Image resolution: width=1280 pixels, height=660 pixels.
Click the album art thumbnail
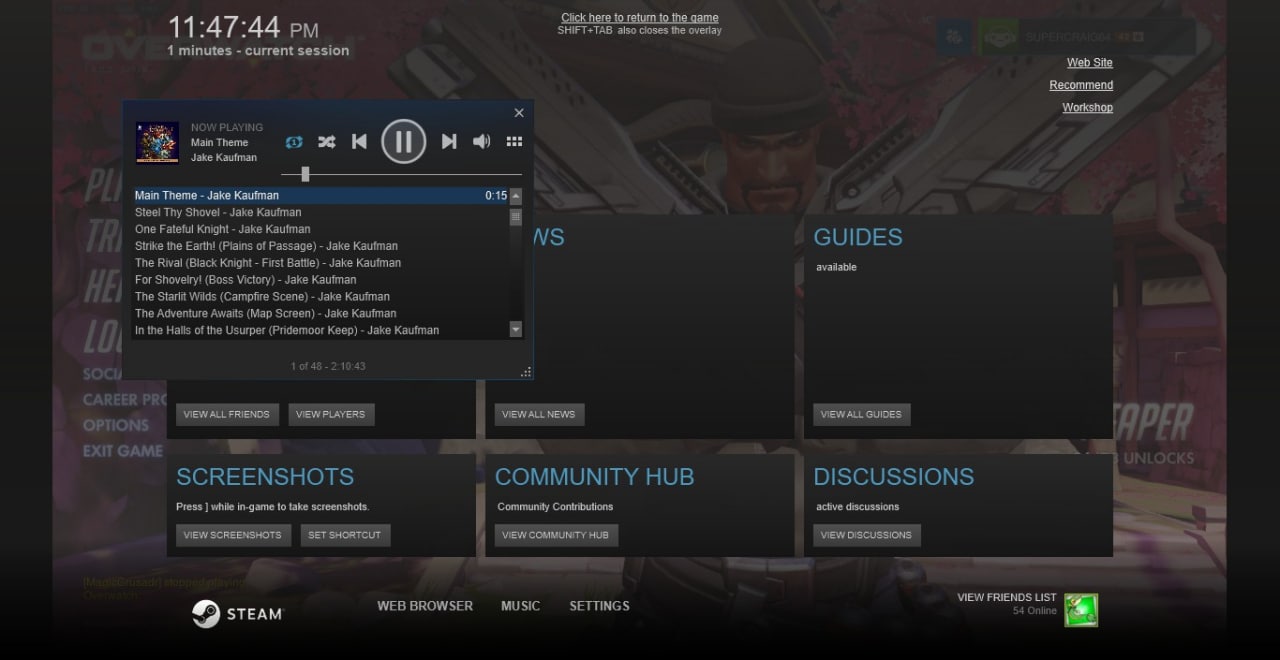(x=157, y=143)
